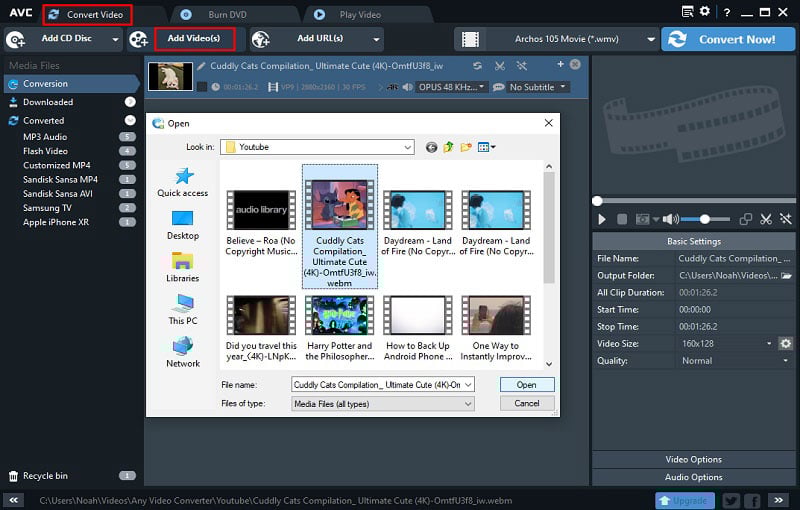The width and height of the screenshot is (800, 510).
Task: Select Desktop in Open dialog places
Action: click(x=183, y=225)
